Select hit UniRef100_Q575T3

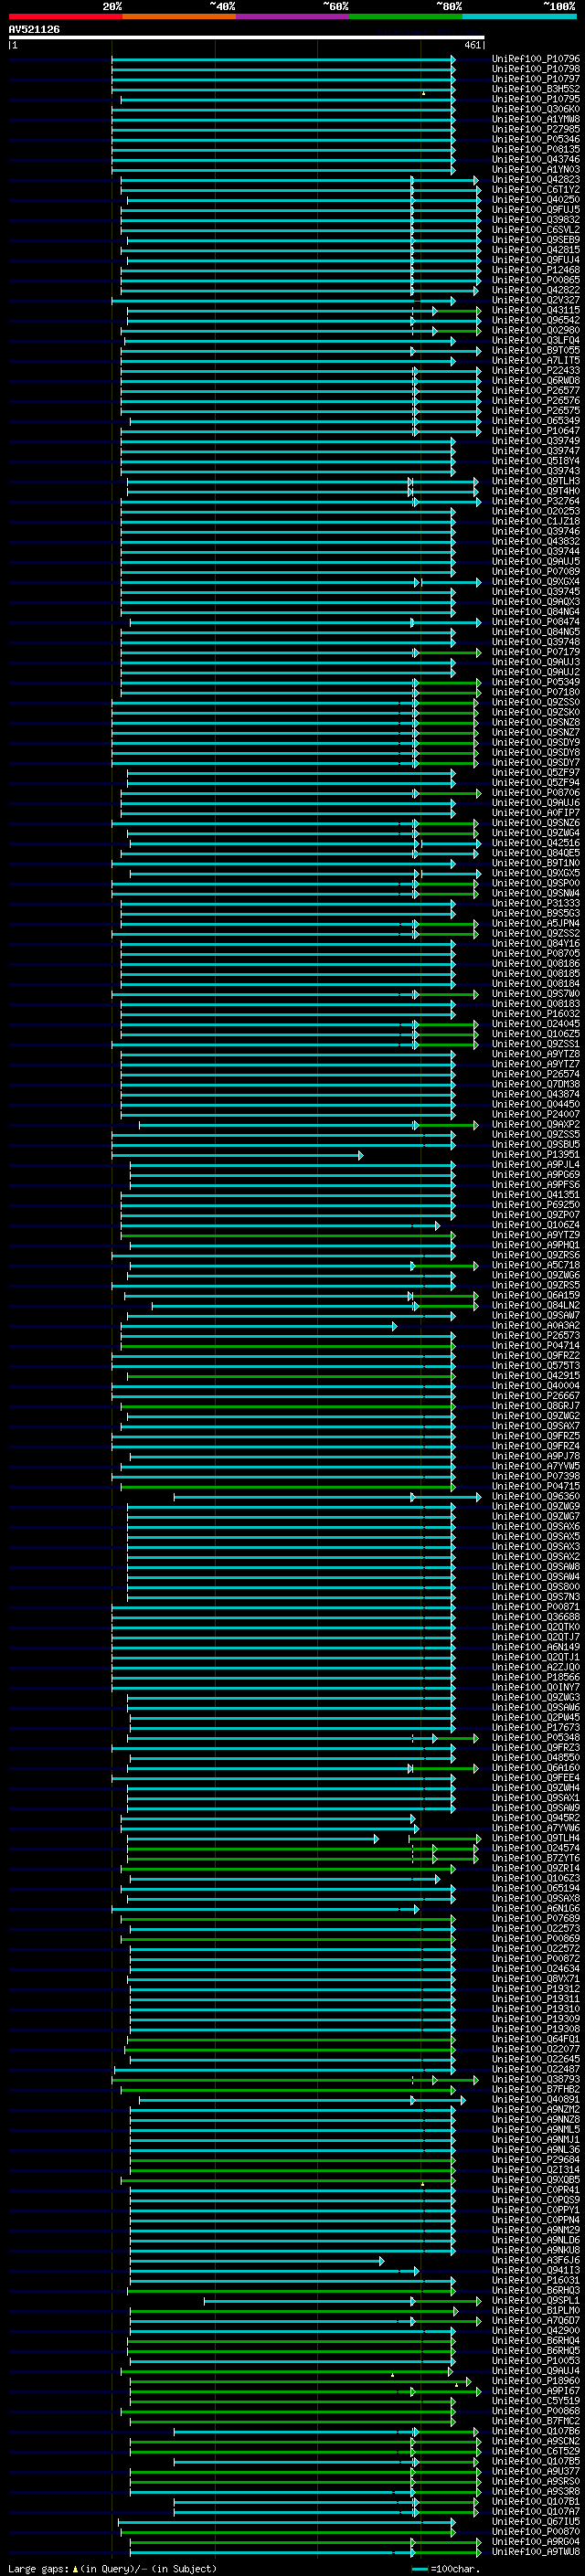pos(536,1366)
